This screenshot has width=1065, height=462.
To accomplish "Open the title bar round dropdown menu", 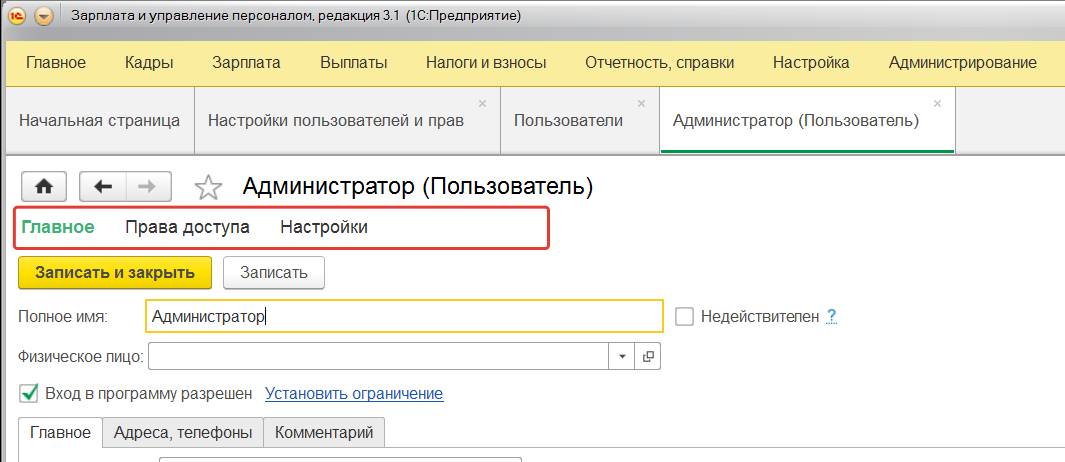I will [x=44, y=17].
